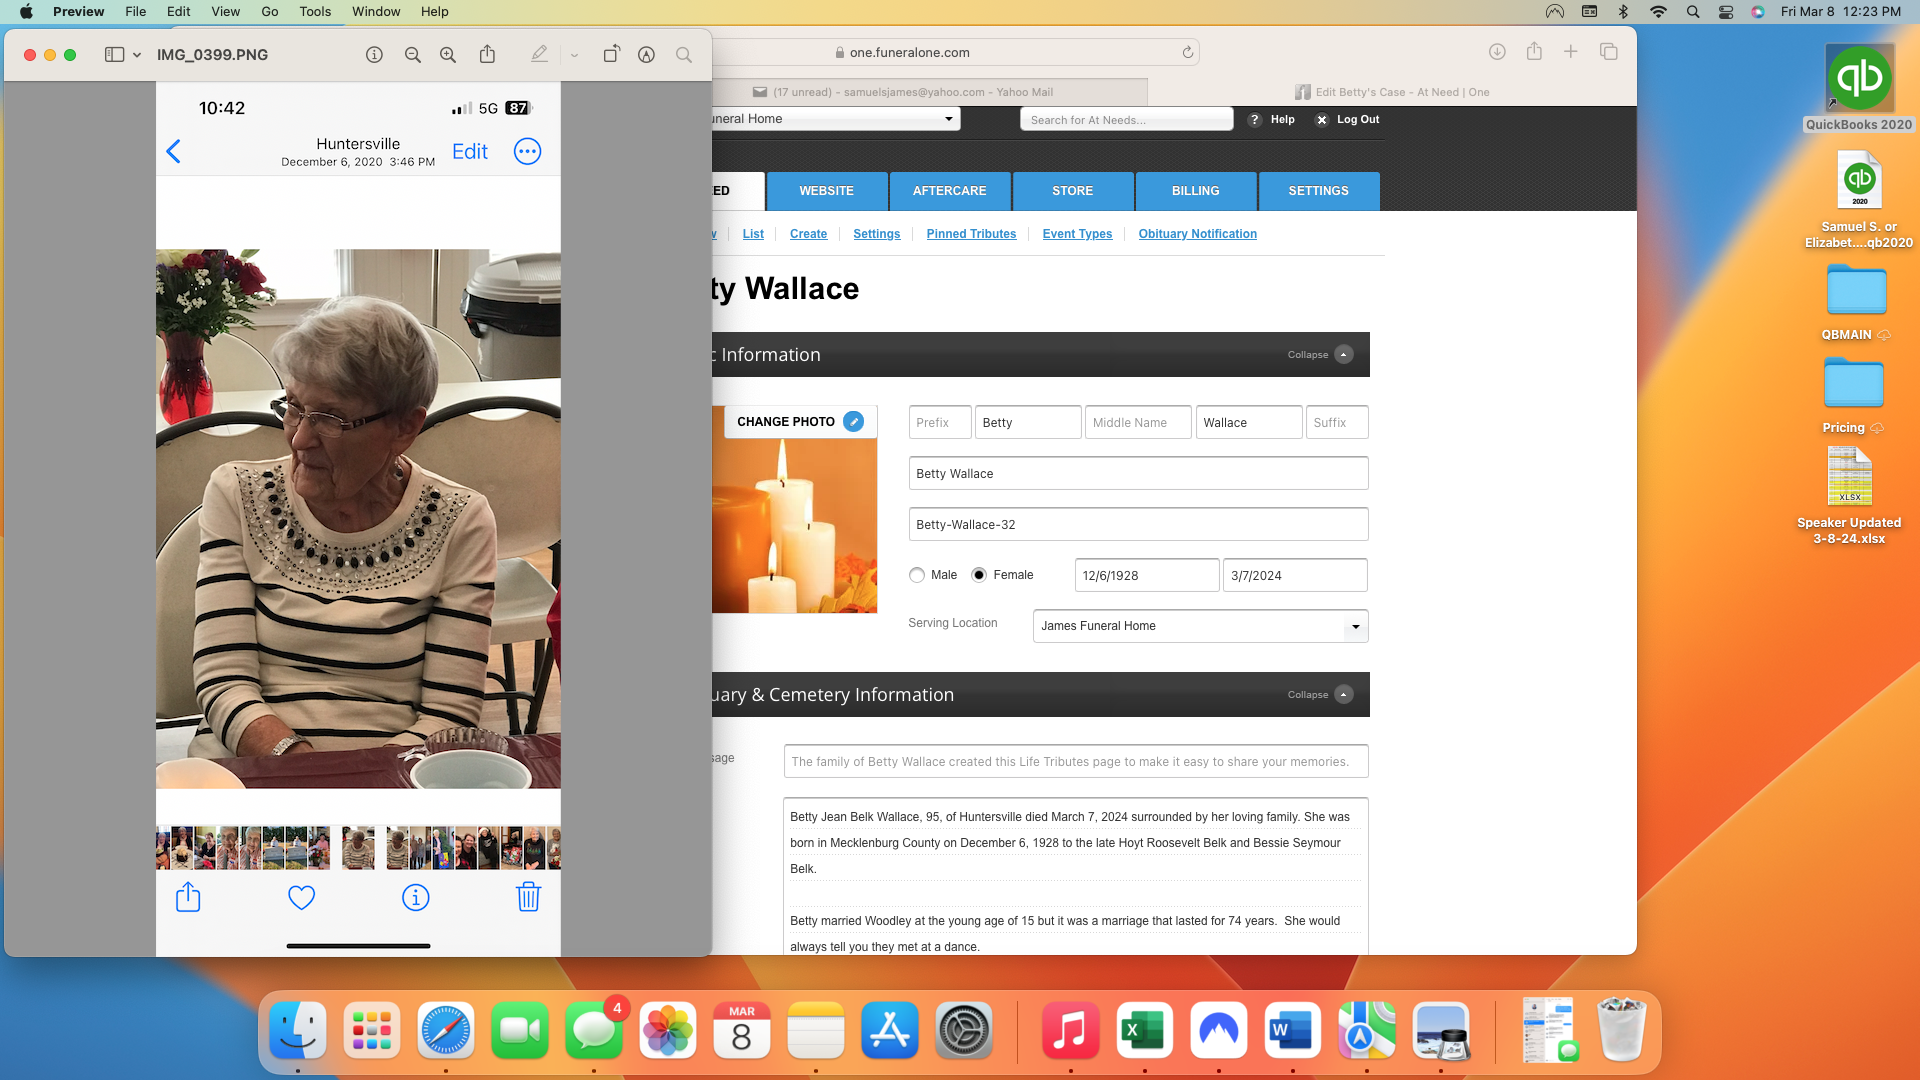
Task: Select the Female radio button
Action: click(979, 575)
